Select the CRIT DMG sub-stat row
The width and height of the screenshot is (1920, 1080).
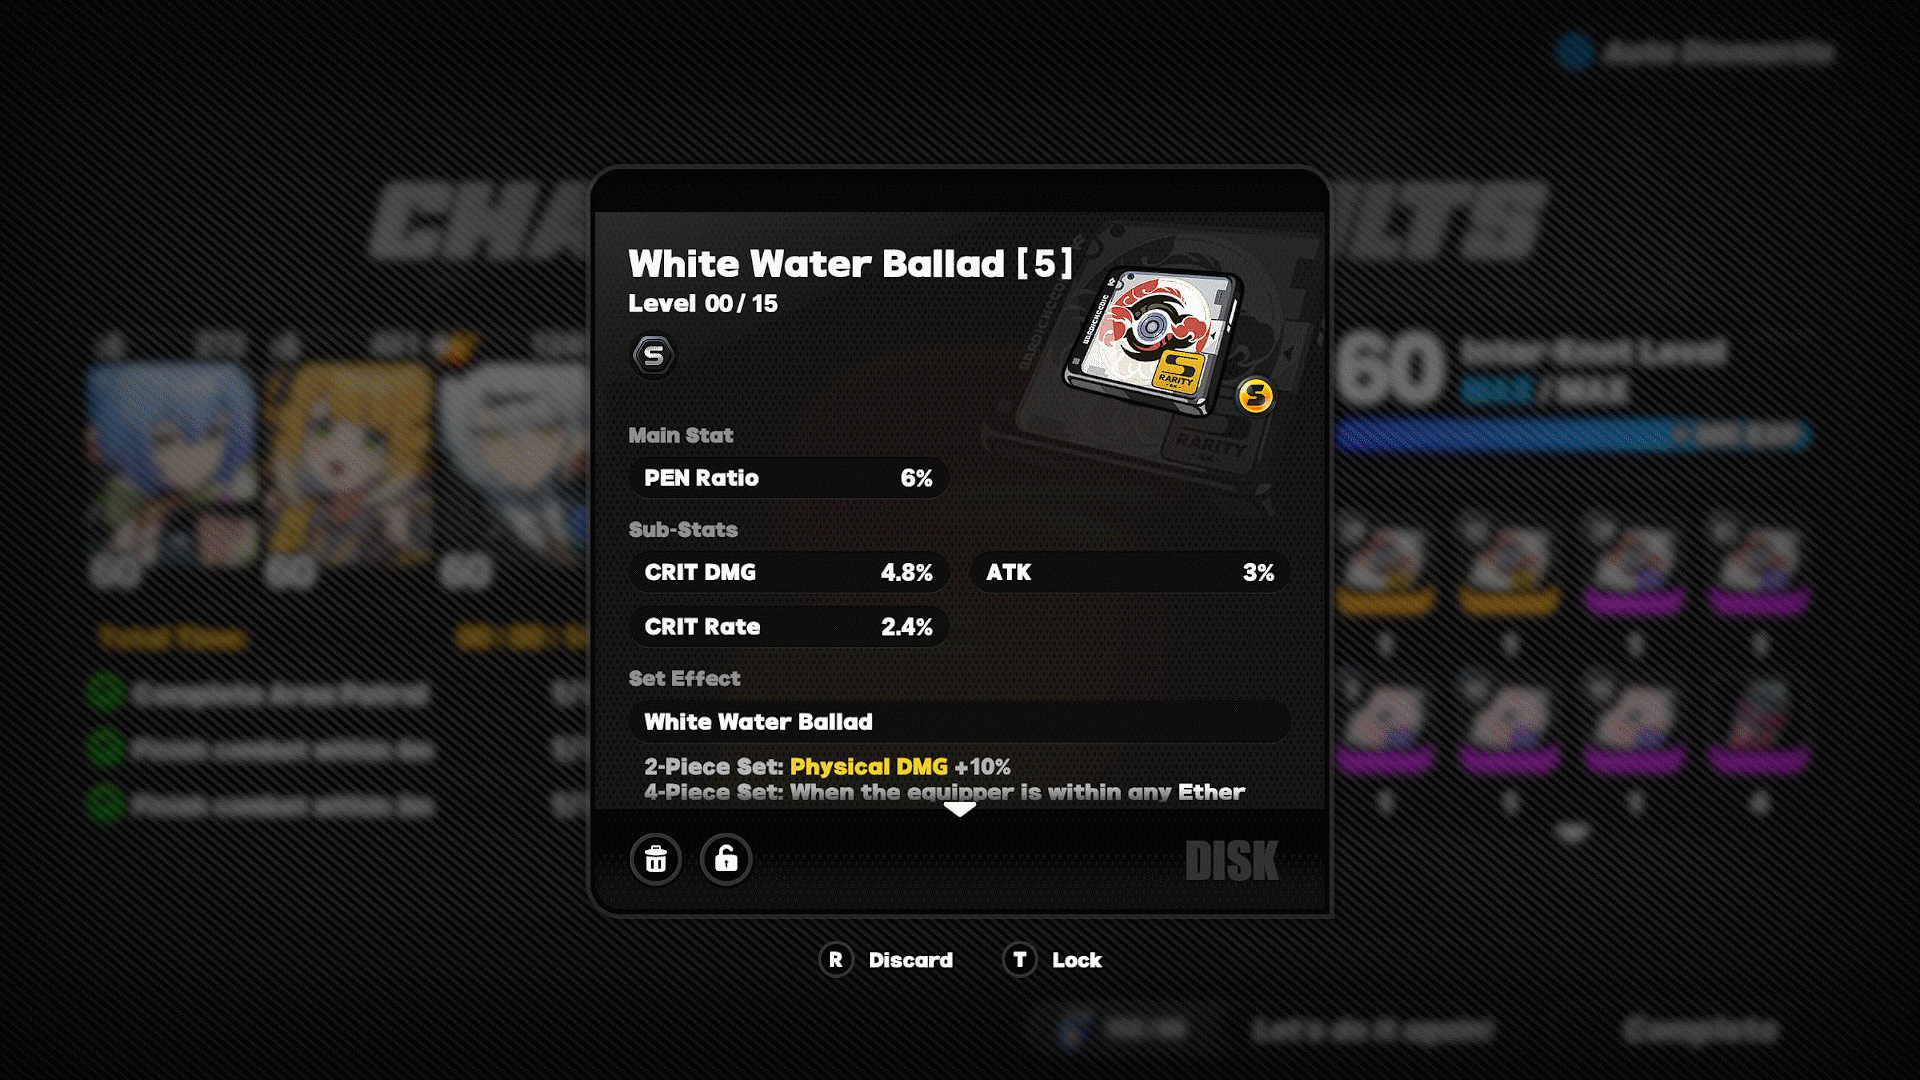pos(789,573)
